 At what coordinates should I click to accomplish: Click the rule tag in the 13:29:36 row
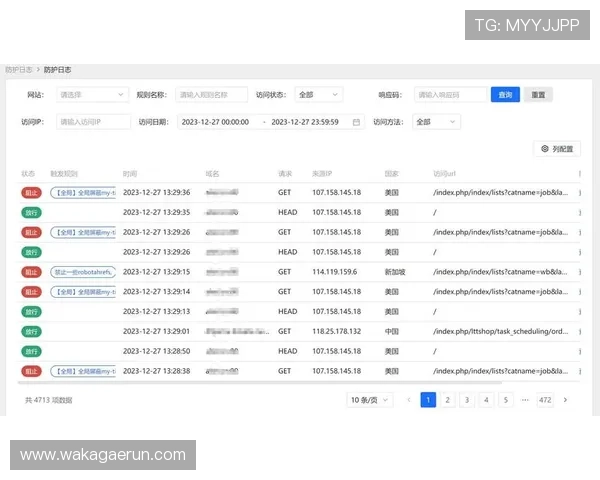[83, 193]
